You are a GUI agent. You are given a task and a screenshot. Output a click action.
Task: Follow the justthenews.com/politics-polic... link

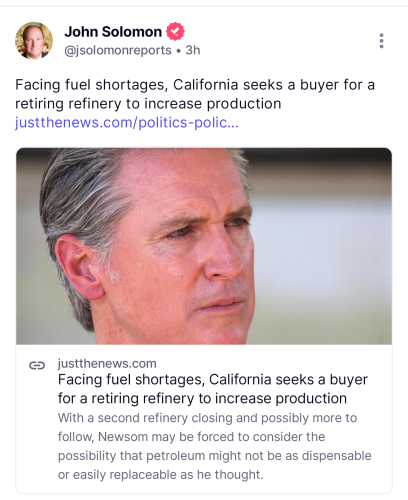[127, 123]
